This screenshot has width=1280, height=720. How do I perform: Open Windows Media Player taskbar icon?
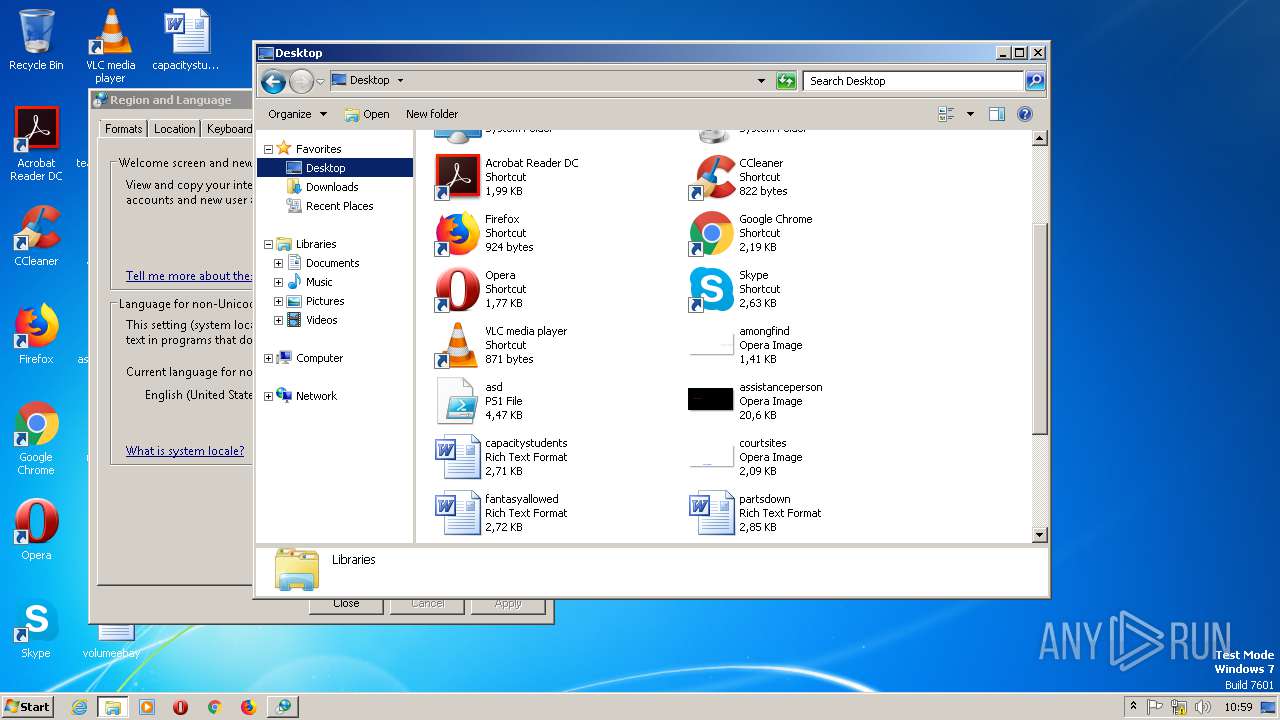point(147,707)
